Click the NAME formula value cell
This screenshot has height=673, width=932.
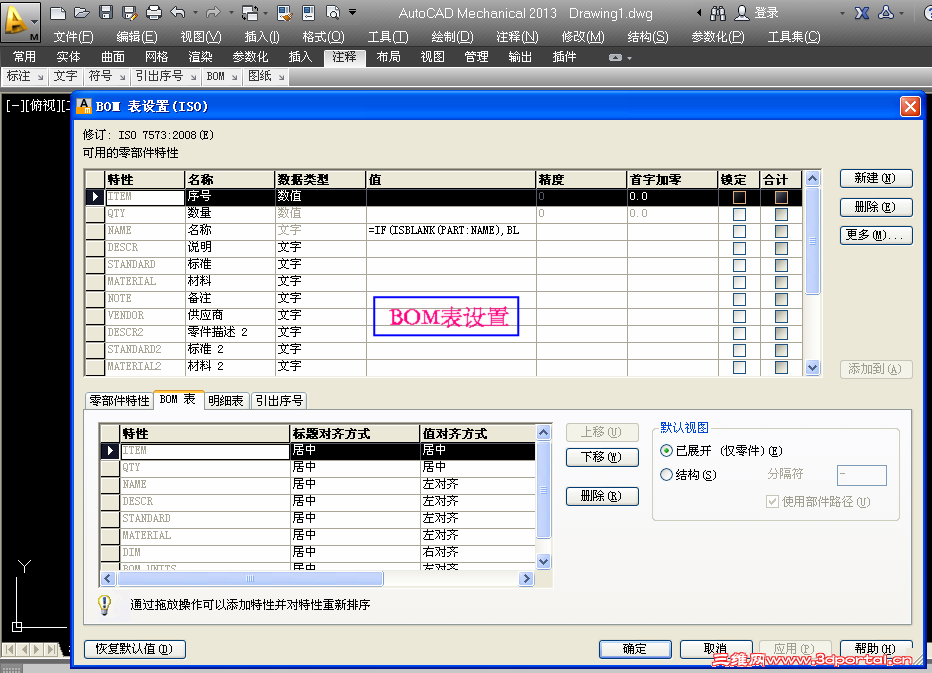[451, 231]
